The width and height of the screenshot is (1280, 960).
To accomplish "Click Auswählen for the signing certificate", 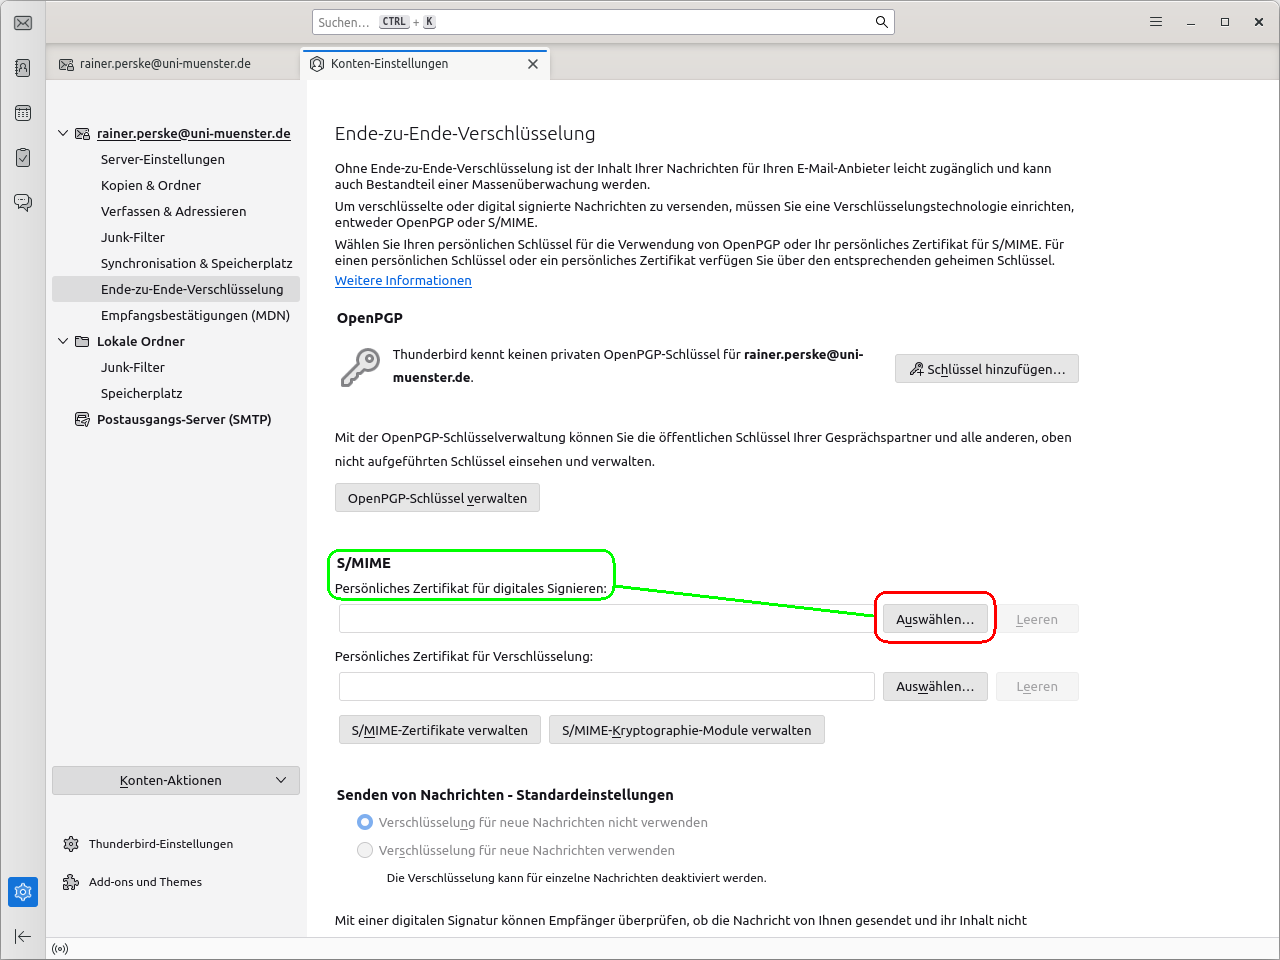I will (x=935, y=619).
